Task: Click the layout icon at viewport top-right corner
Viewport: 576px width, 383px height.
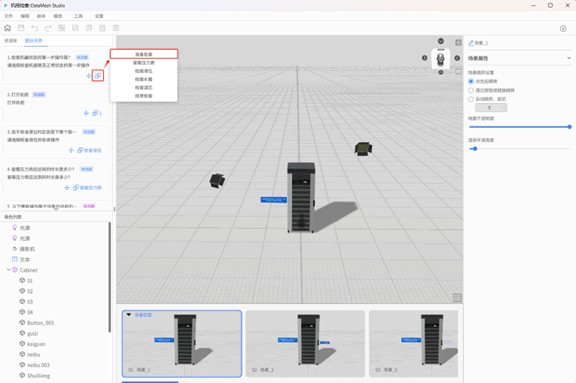Action: click(x=458, y=43)
